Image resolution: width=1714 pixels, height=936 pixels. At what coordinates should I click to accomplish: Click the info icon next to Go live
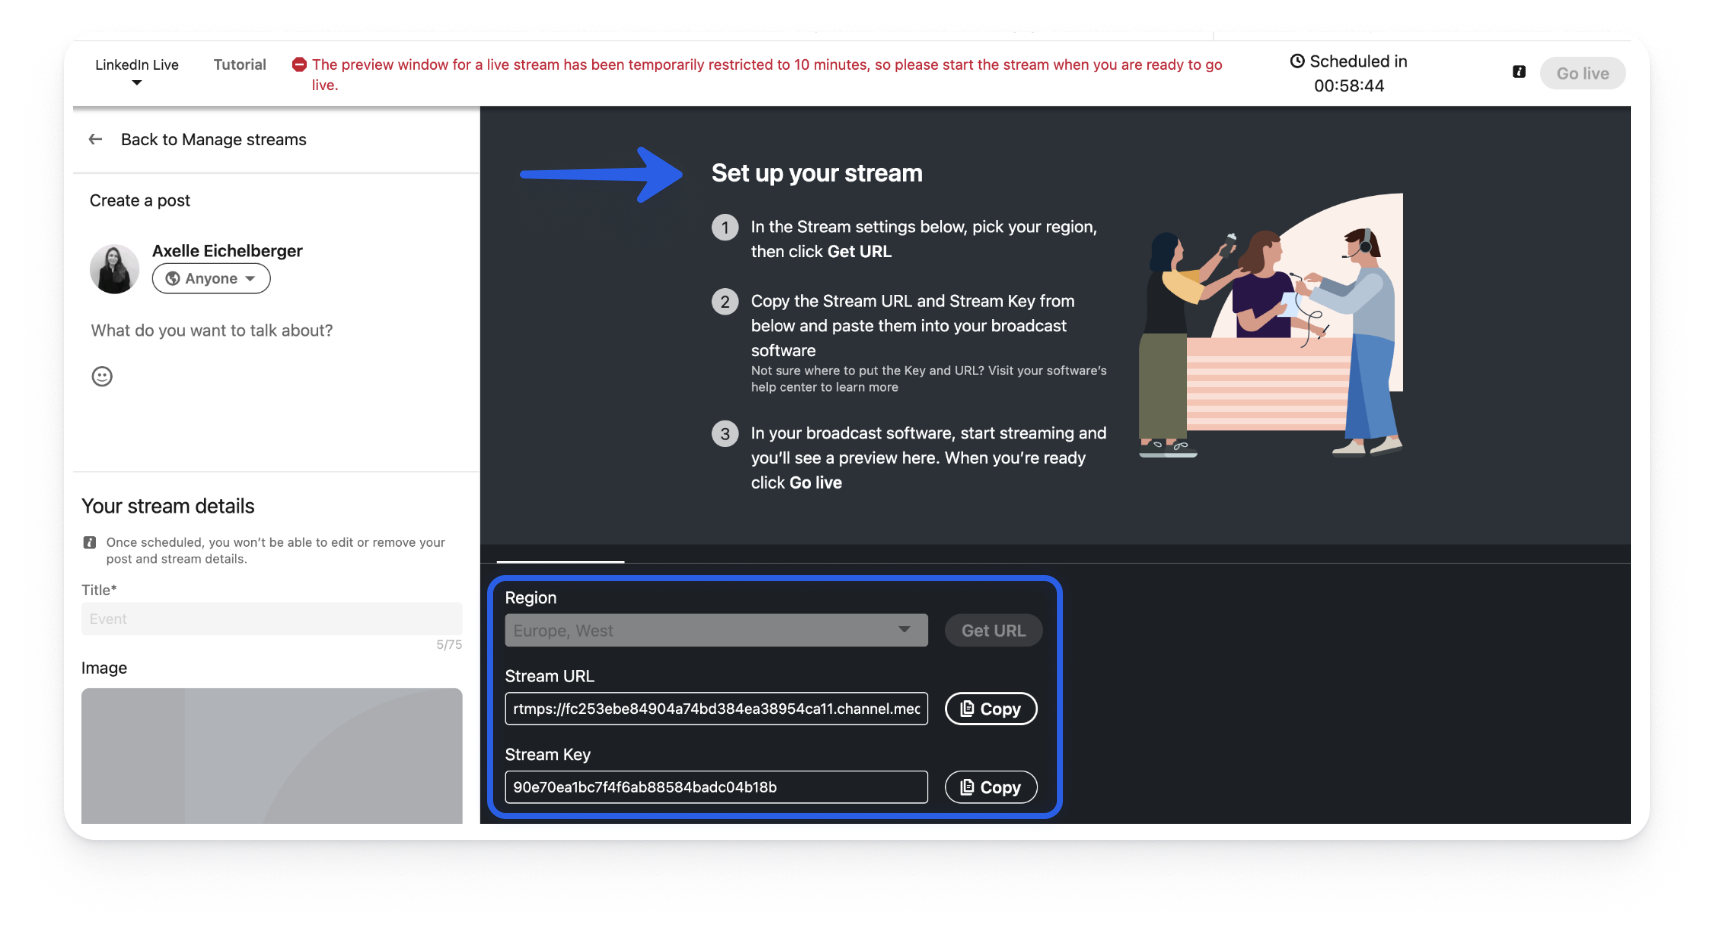[x=1519, y=72]
